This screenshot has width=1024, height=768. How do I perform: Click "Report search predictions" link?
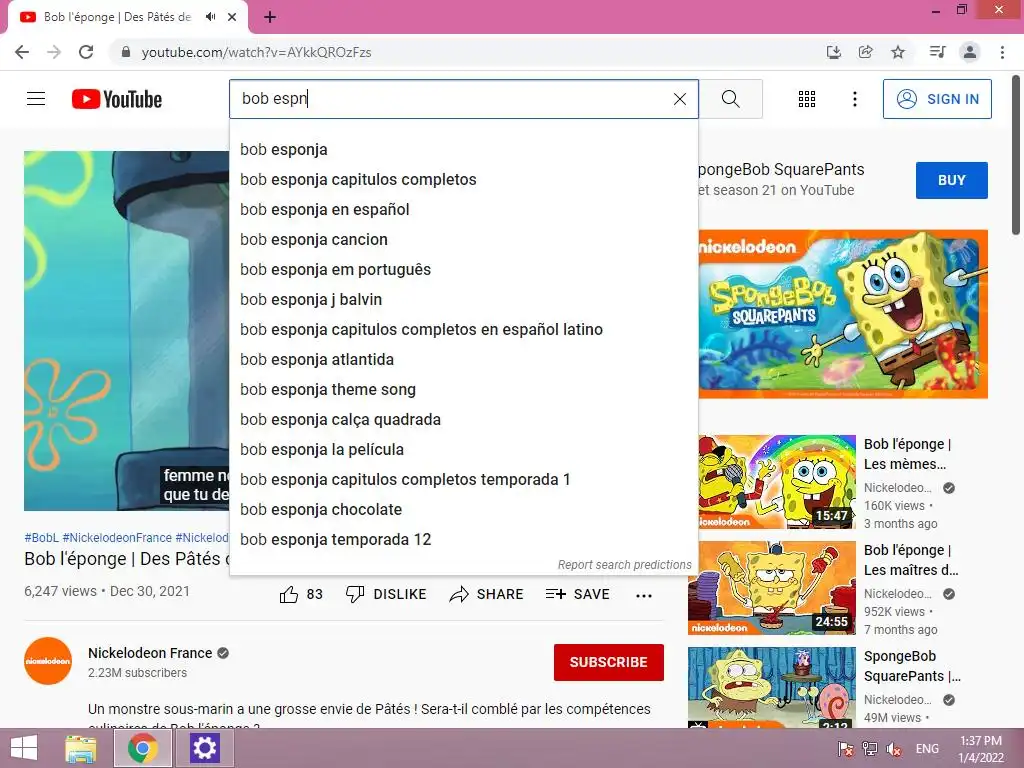tap(624, 565)
